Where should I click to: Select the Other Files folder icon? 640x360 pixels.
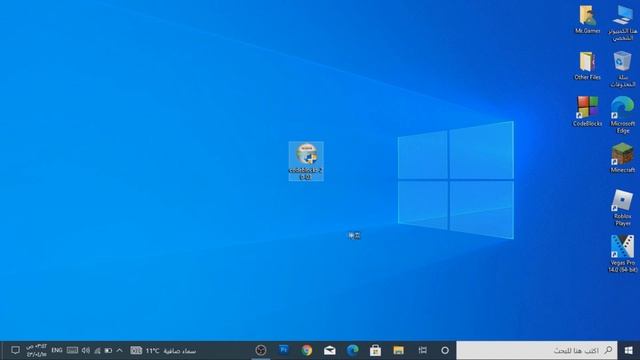(x=587, y=65)
